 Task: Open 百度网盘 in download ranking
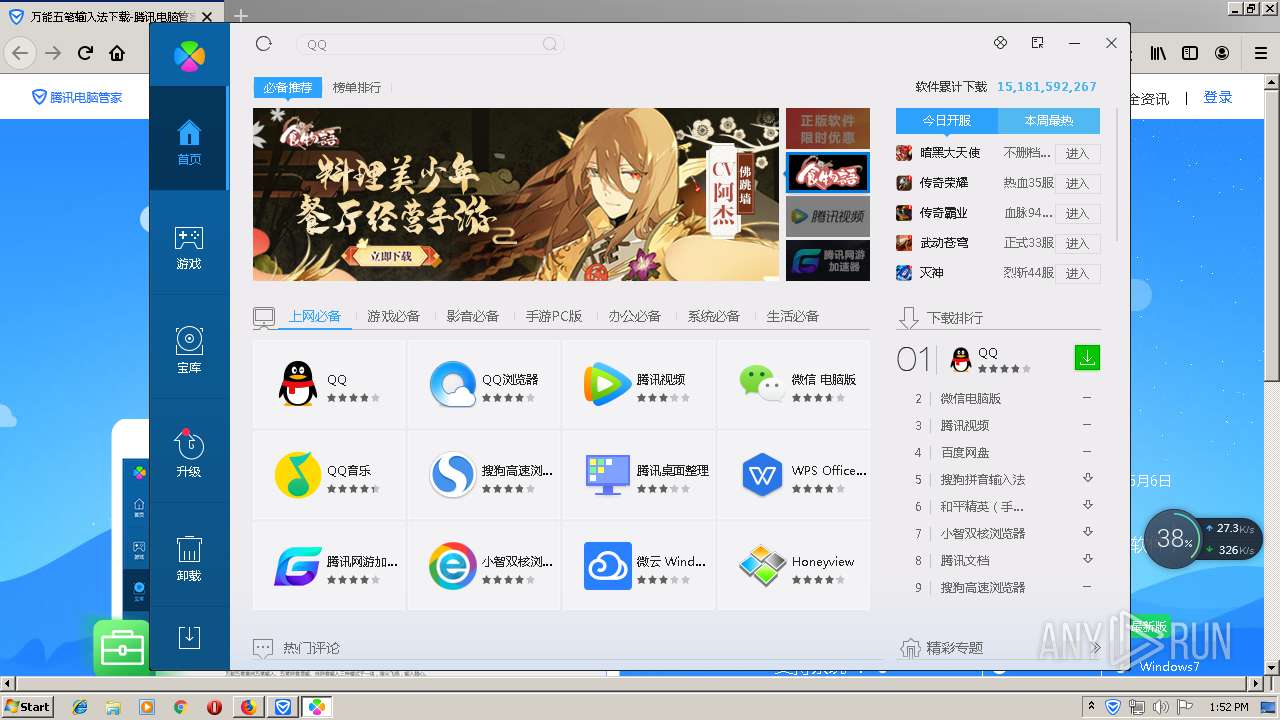[x=964, y=453]
